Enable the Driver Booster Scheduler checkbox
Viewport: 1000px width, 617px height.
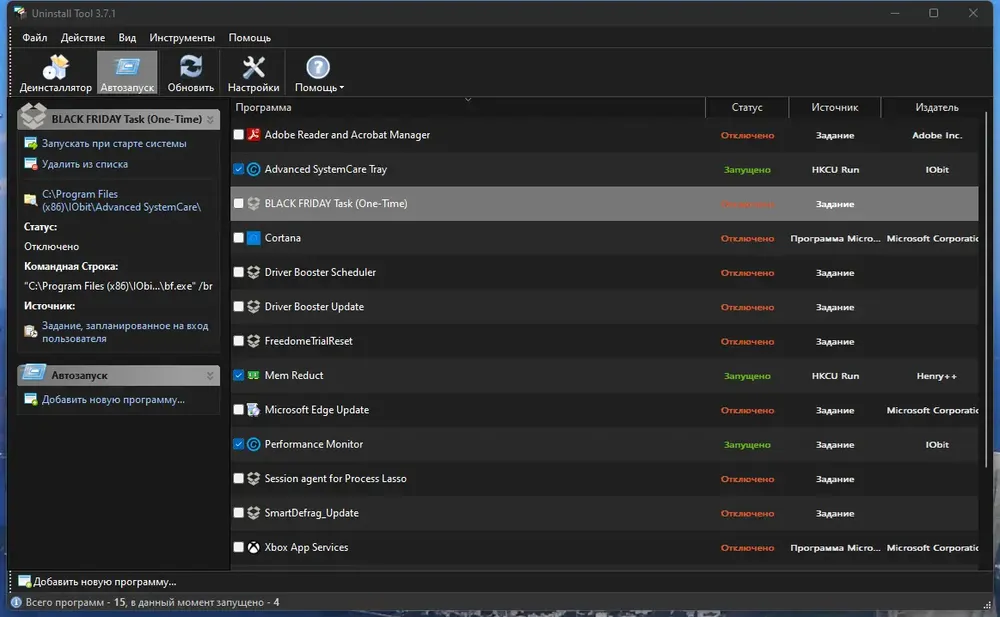pos(239,272)
